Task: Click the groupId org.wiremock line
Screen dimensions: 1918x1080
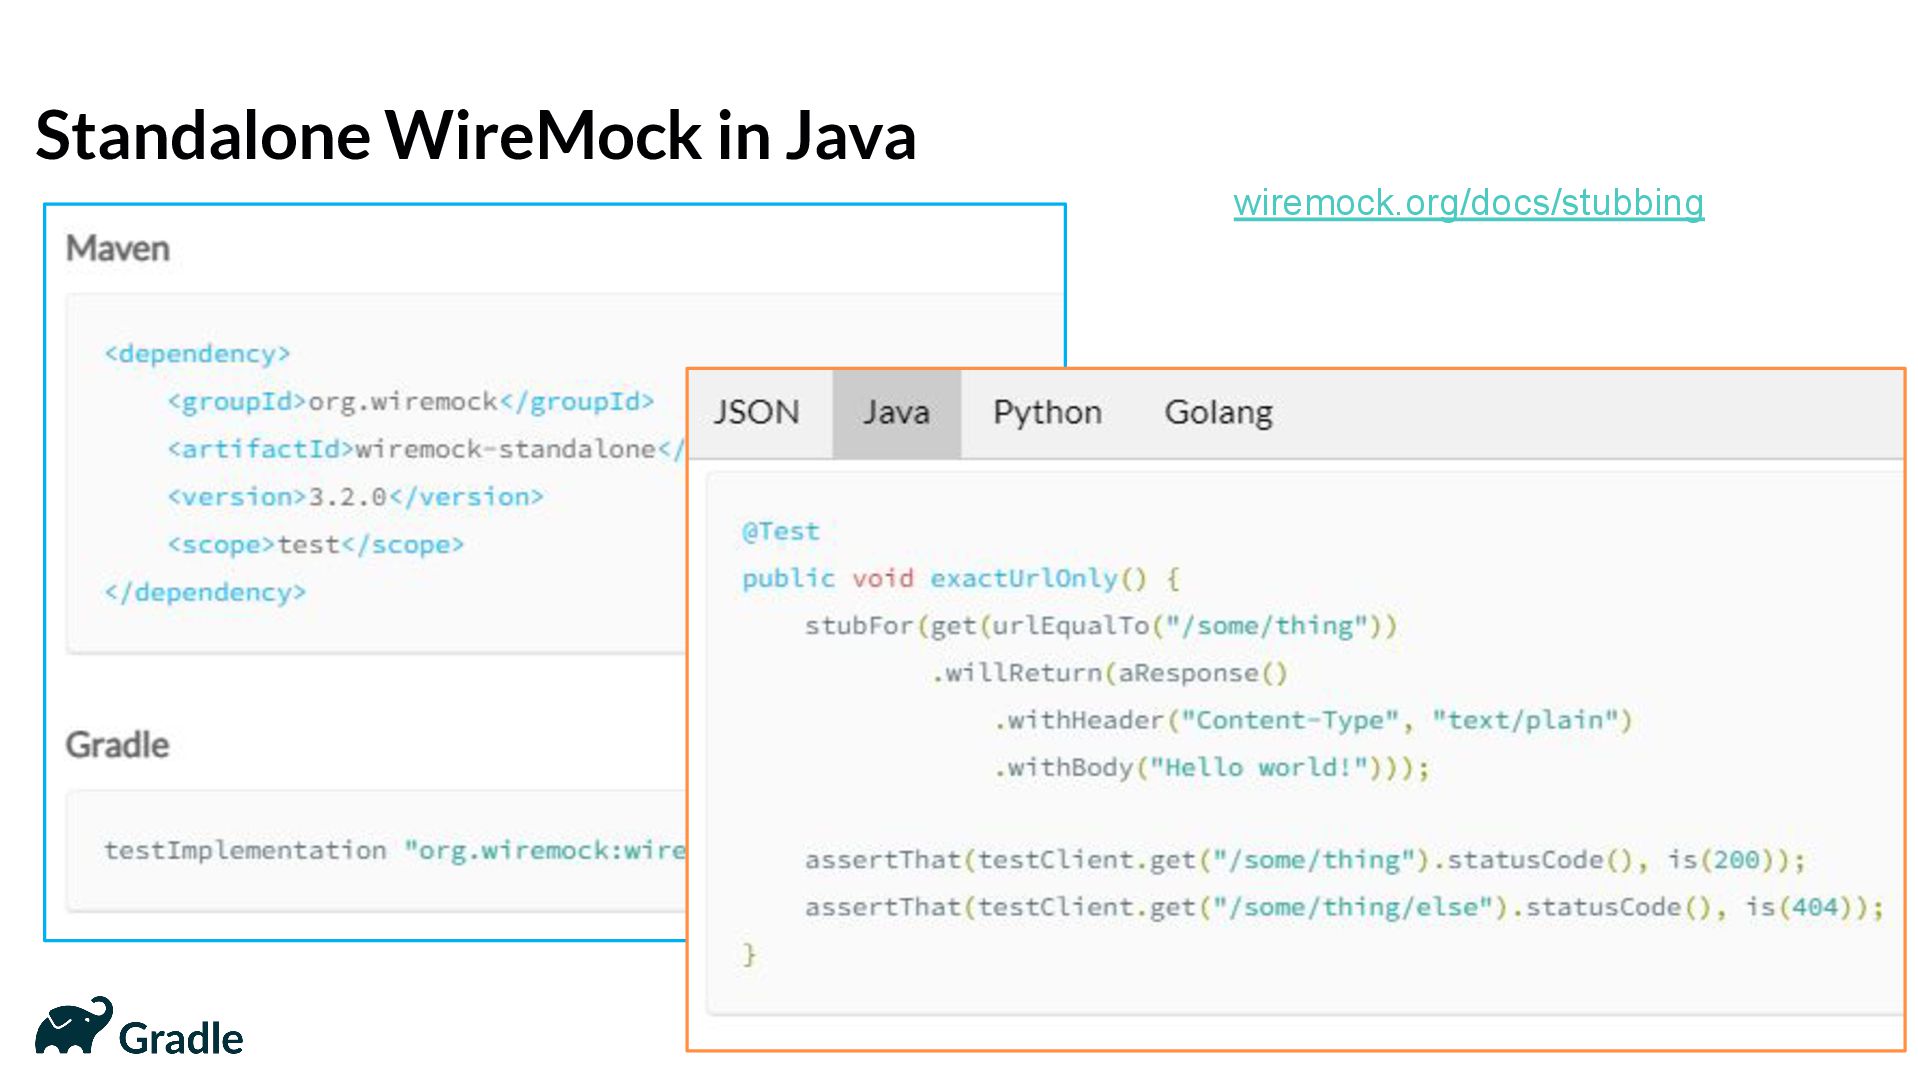Action: click(410, 402)
